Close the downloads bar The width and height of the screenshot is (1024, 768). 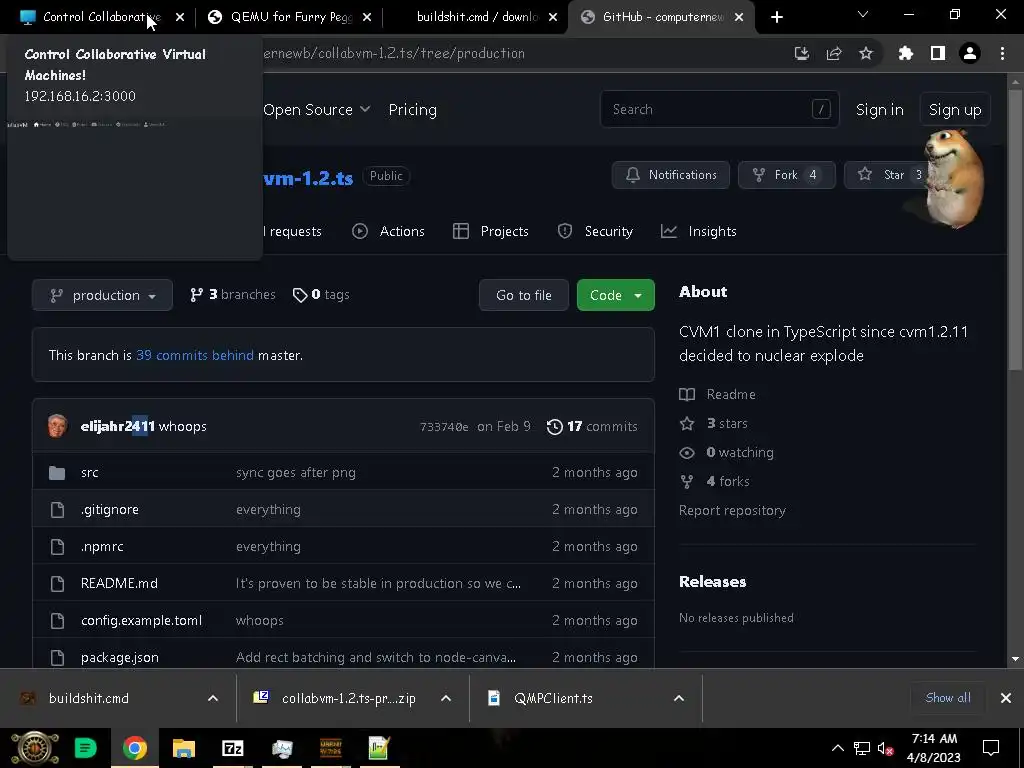(x=1006, y=698)
